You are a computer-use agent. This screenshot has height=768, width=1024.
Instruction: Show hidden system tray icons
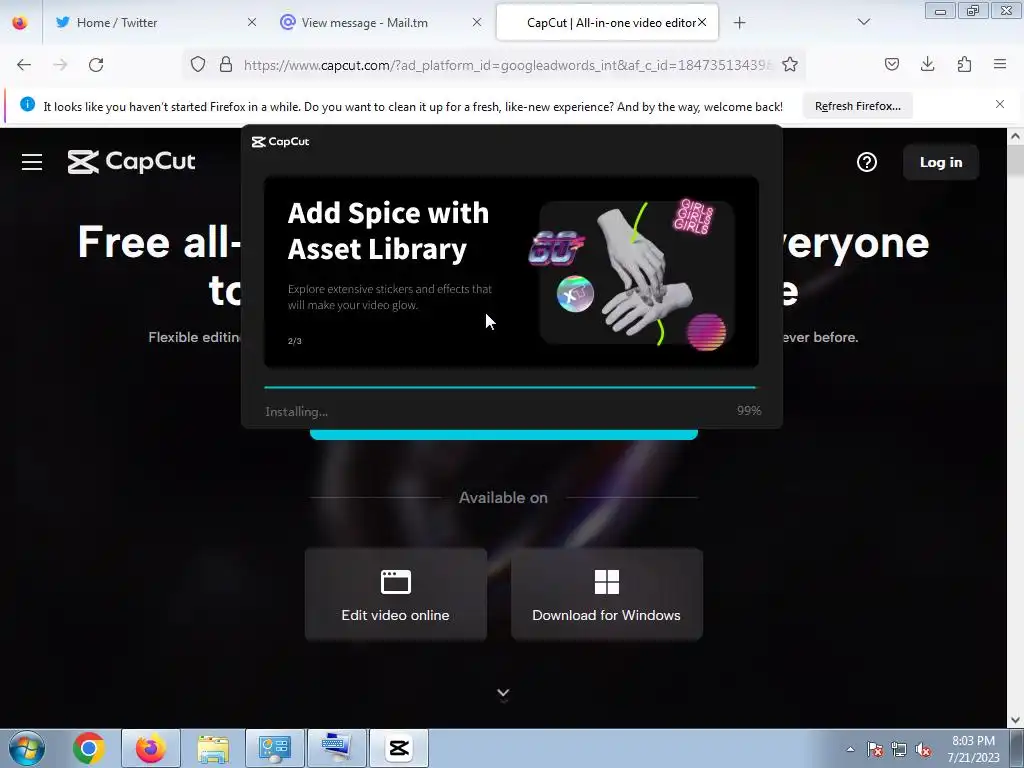tap(850, 749)
